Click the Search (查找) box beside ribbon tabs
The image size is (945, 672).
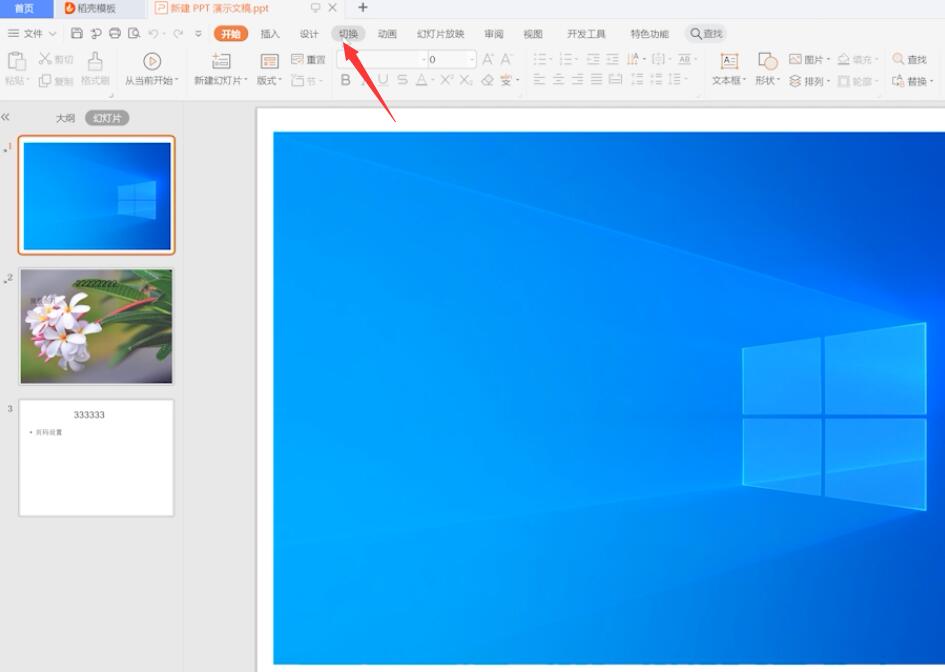point(706,34)
